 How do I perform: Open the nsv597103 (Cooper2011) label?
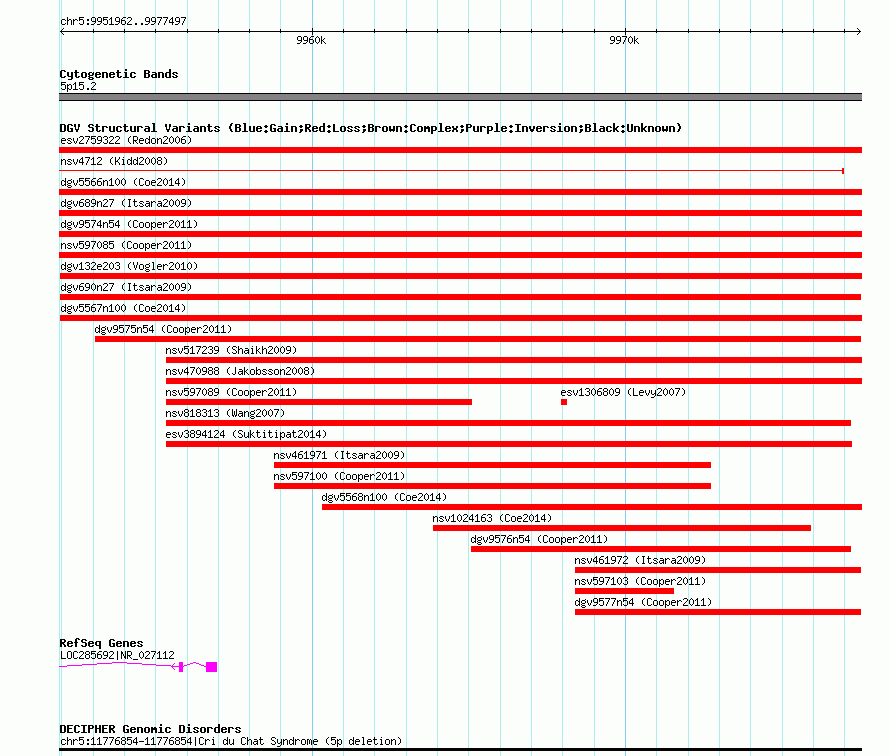click(640, 581)
